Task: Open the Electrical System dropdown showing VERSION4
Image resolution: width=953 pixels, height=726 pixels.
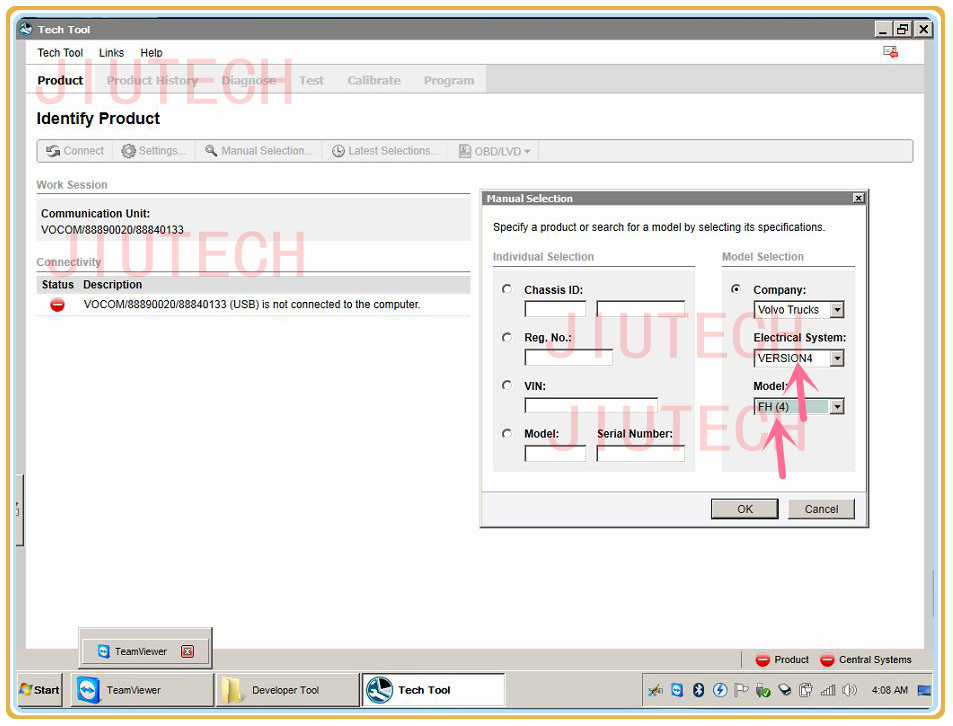Action: tap(838, 359)
